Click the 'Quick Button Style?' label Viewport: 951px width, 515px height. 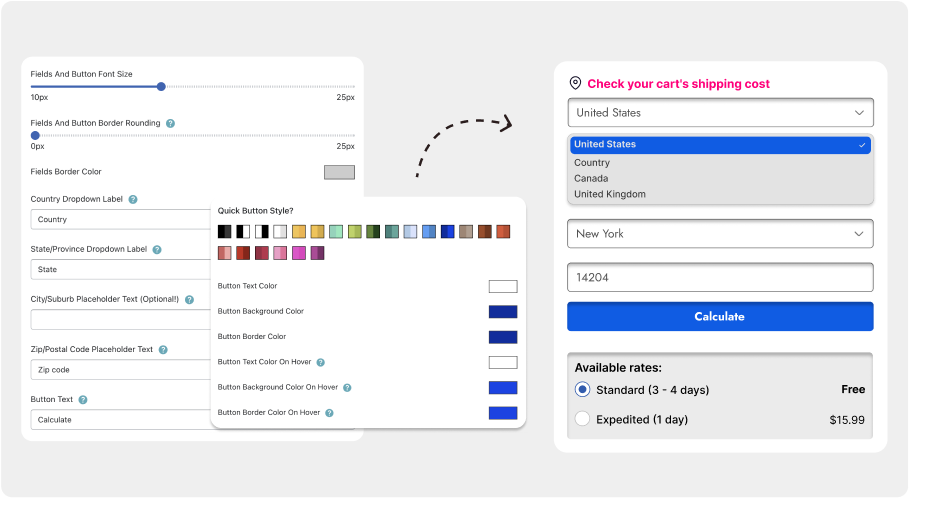tap(255, 211)
